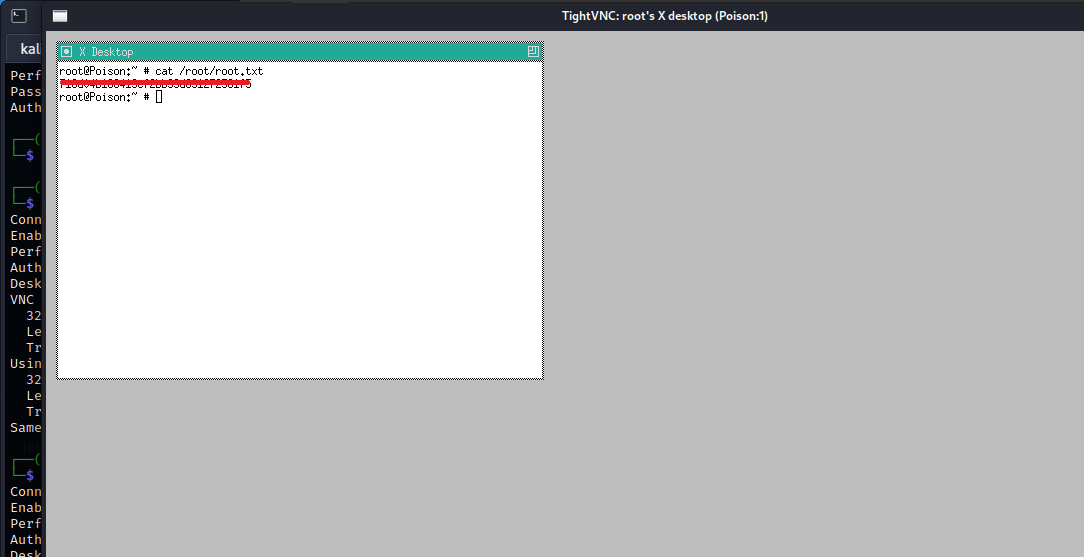Image resolution: width=1084 pixels, height=557 pixels.
Task: Click the red-redacted flag output line
Action: pyautogui.click(x=155, y=84)
